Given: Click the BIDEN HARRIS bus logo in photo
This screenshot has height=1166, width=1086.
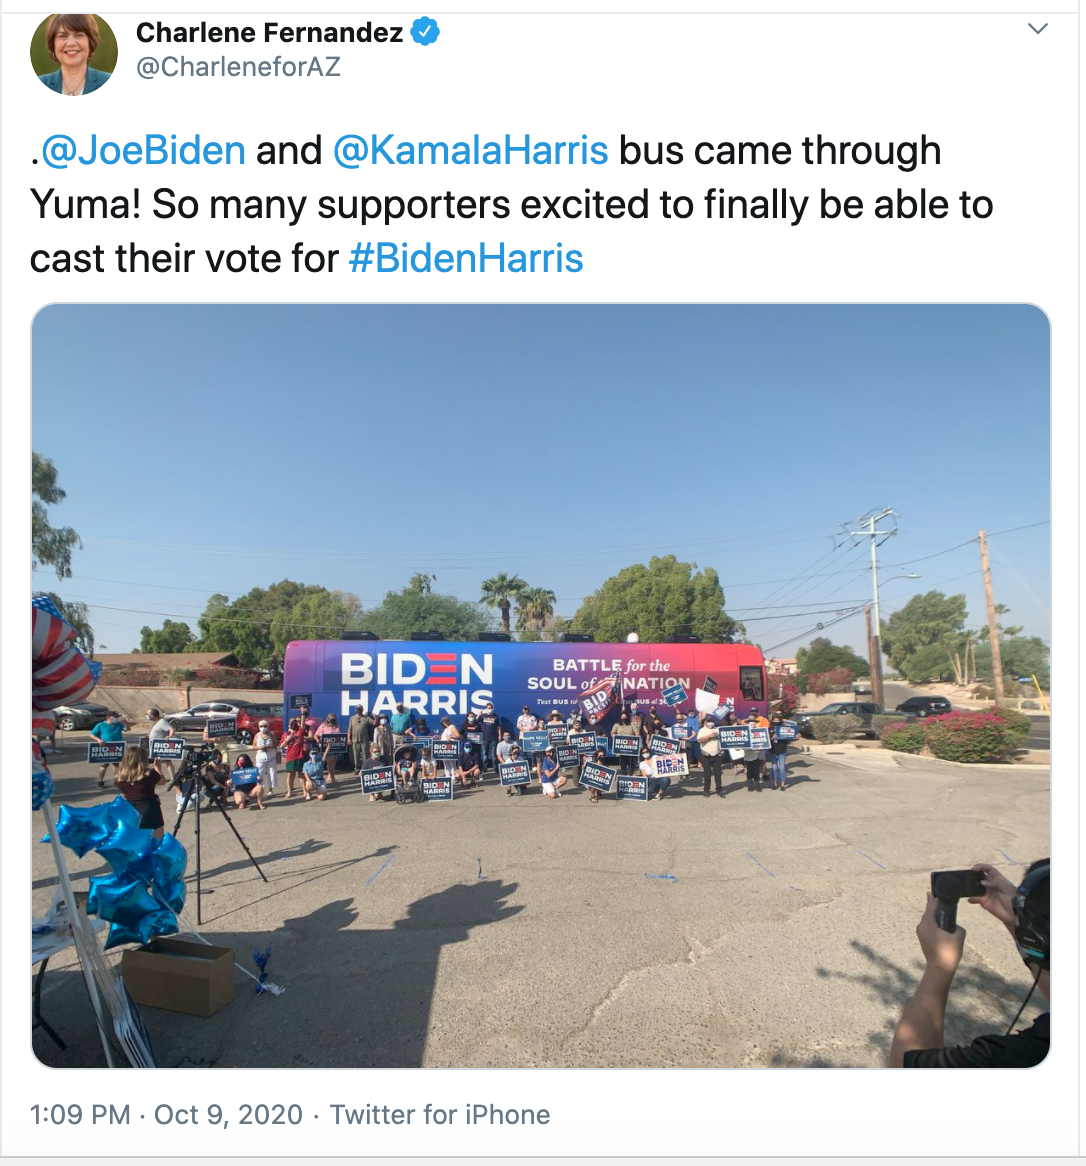Looking at the screenshot, I should tap(417, 681).
